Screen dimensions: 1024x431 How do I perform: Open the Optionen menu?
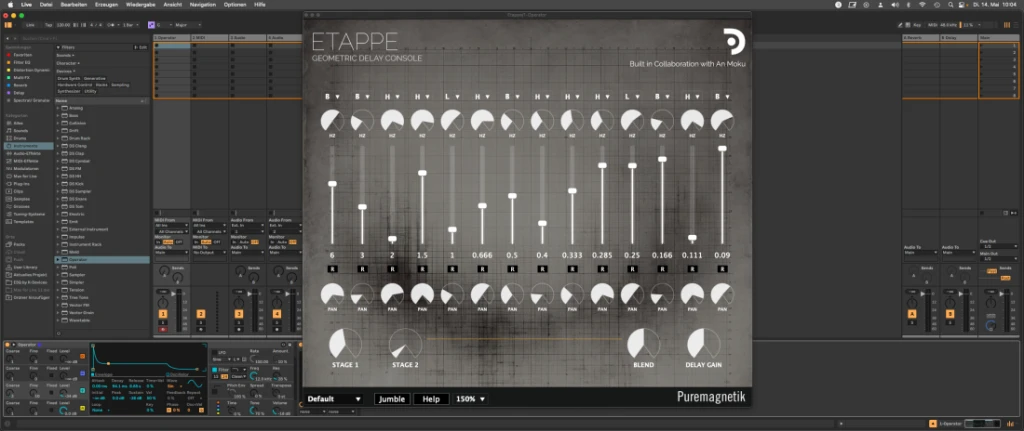(x=235, y=4)
